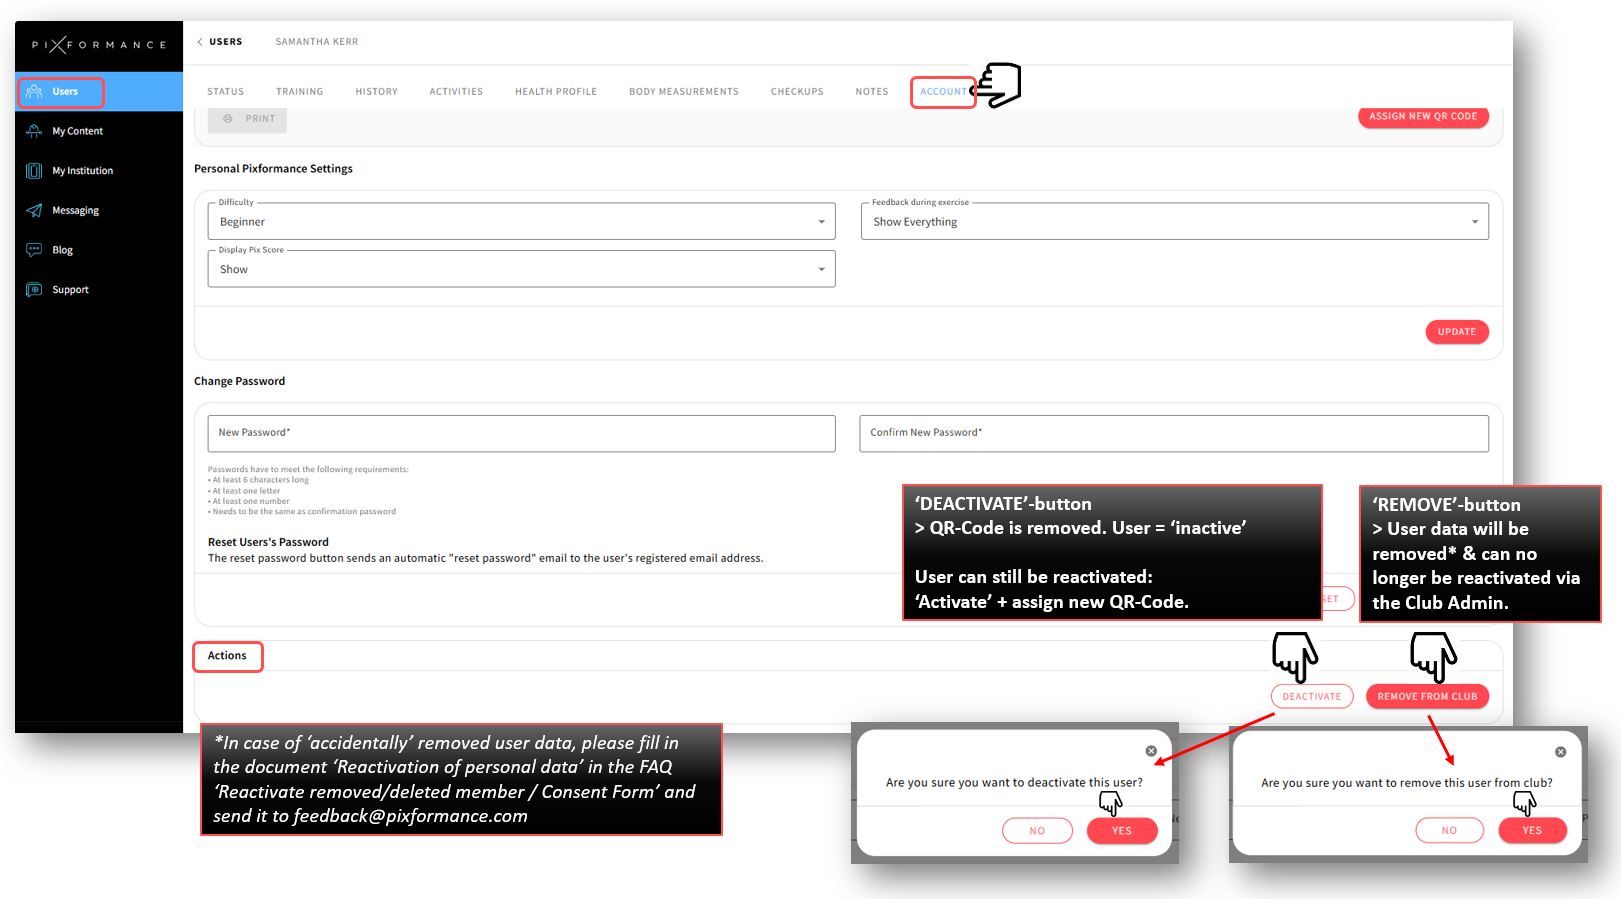Click the Blog label

[x=63, y=250]
